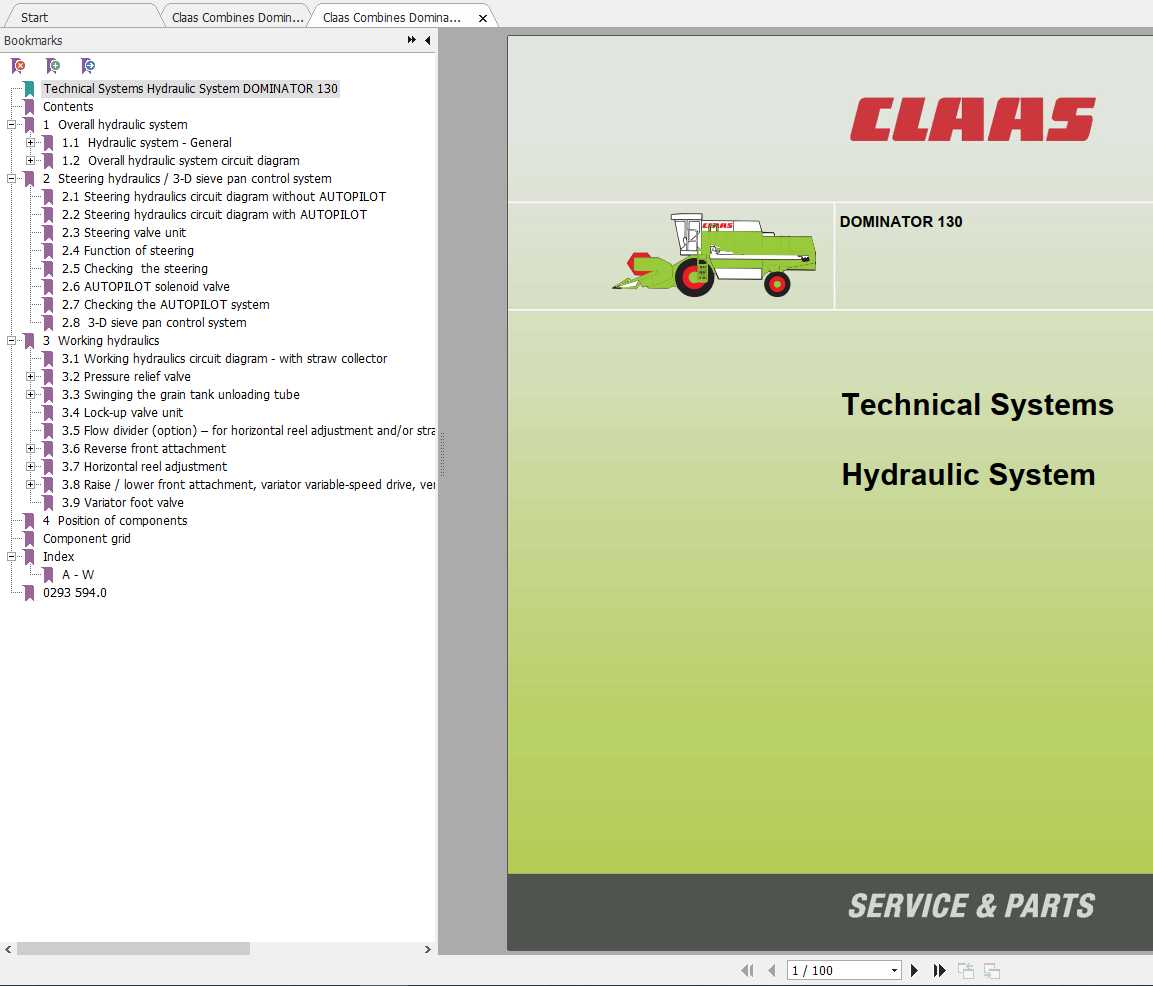The width and height of the screenshot is (1153, 986).
Task: Open the page number dropdown
Action: [895, 970]
